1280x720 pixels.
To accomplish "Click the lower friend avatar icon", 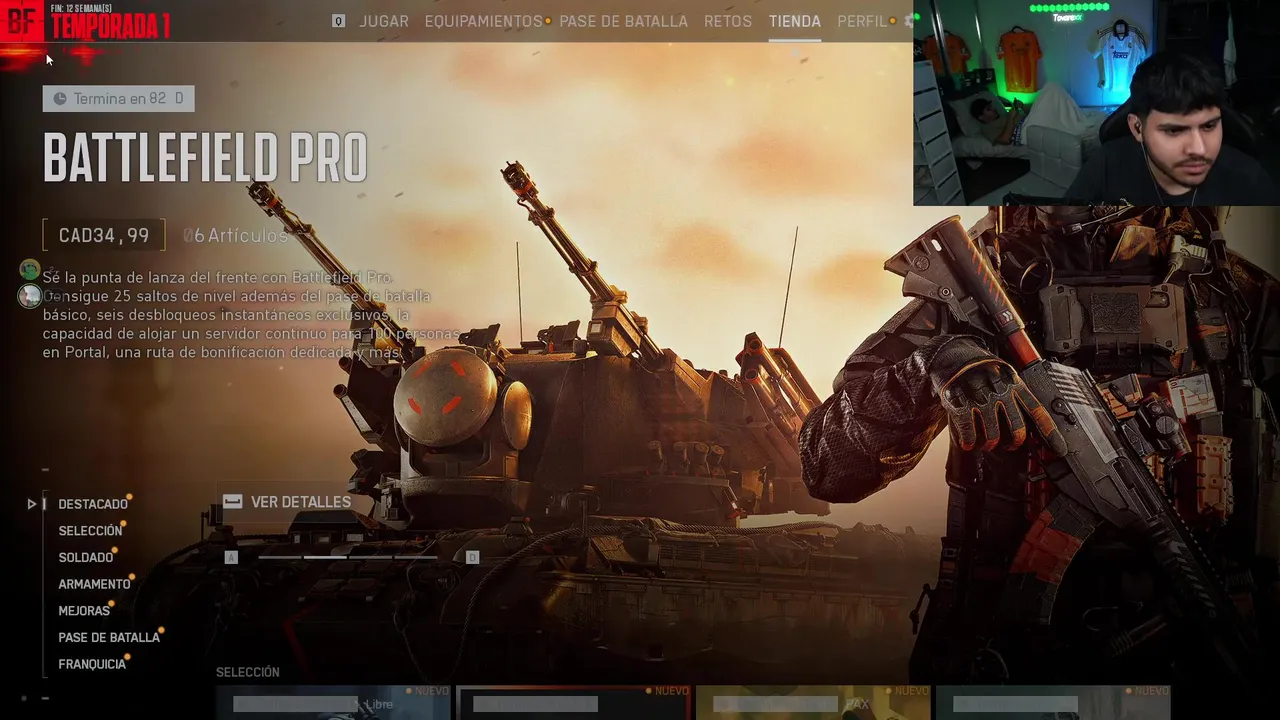I will pyautogui.click(x=30, y=296).
